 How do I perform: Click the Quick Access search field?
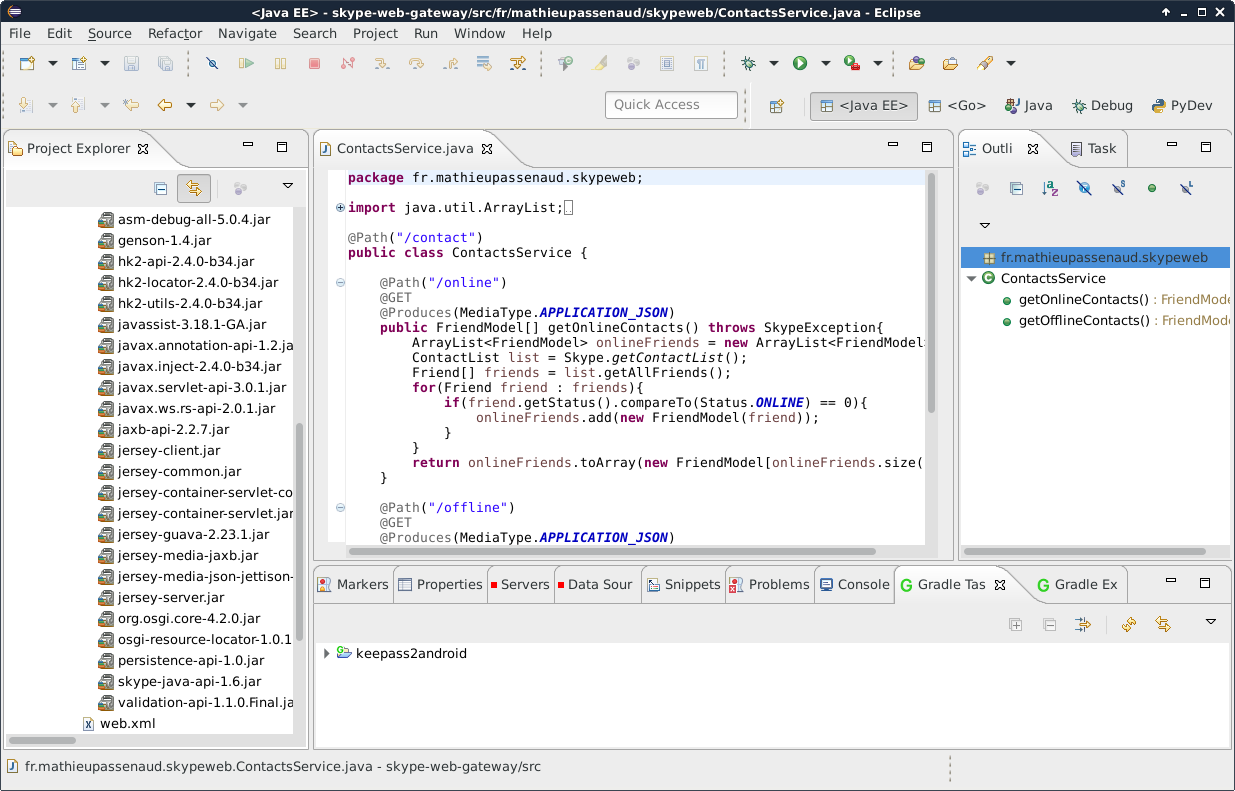(671, 105)
